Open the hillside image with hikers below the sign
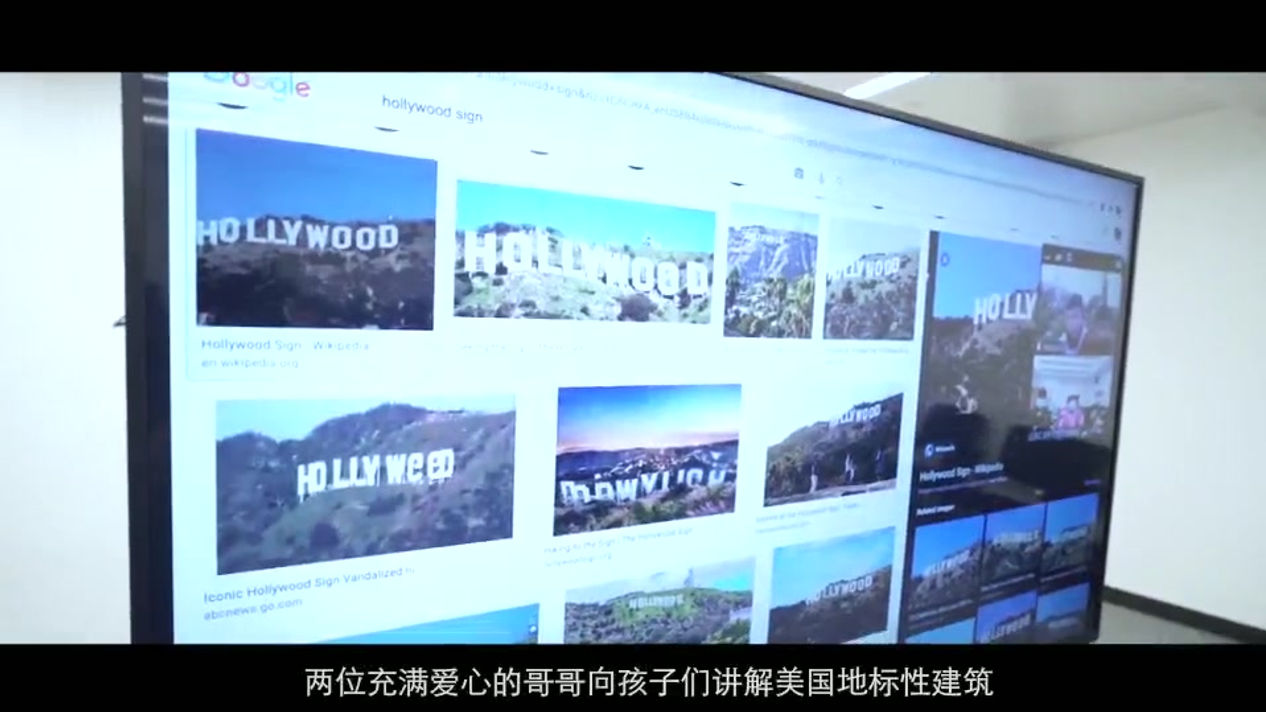The height and width of the screenshot is (712, 1266). pos(833,450)
